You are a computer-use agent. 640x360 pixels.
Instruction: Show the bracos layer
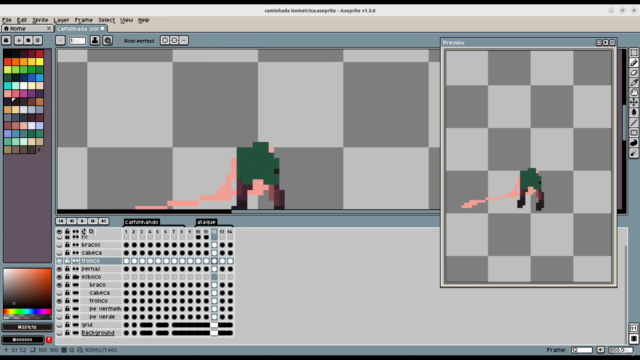point(60,245)
